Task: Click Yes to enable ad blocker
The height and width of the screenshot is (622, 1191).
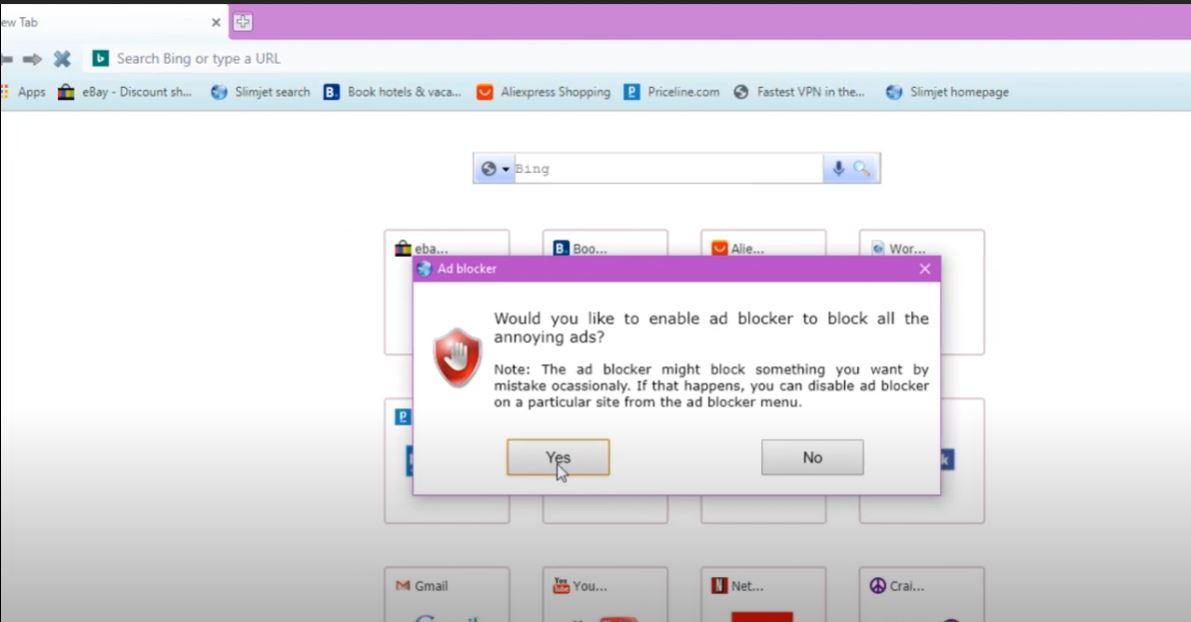Action: [x=558, y=457]
